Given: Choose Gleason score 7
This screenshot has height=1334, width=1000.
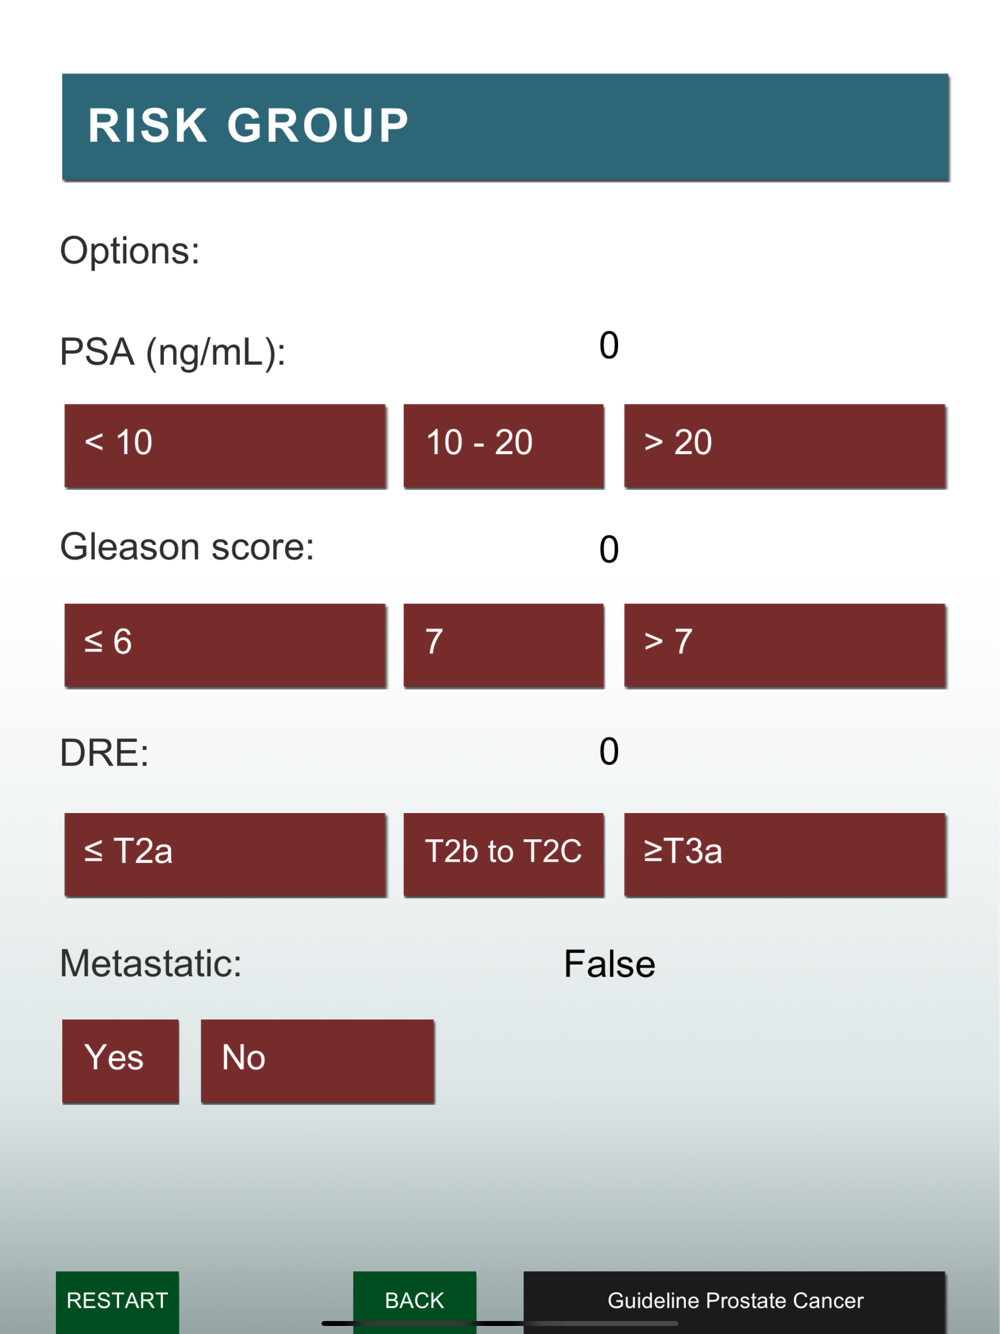Looking at the screenshot, I should (503, 645).
